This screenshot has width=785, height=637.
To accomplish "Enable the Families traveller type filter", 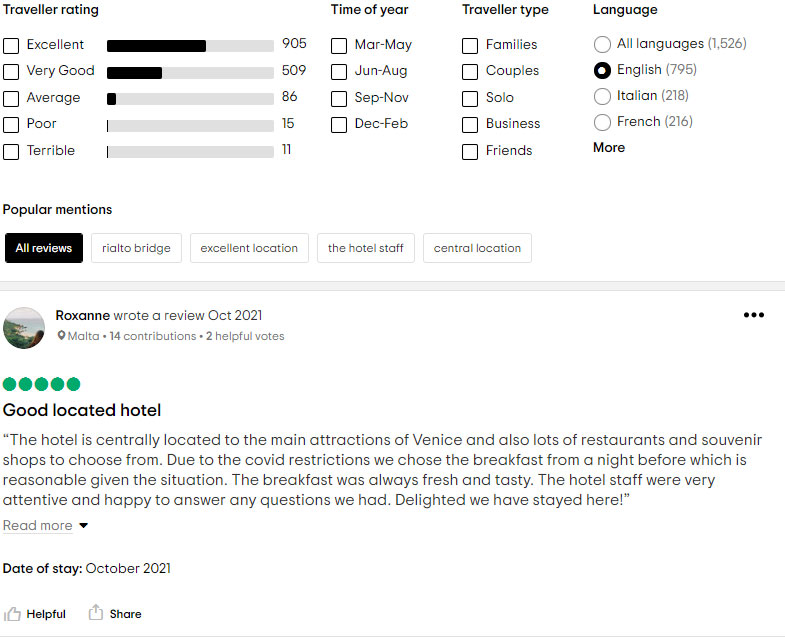I will [x=470, y=46].
